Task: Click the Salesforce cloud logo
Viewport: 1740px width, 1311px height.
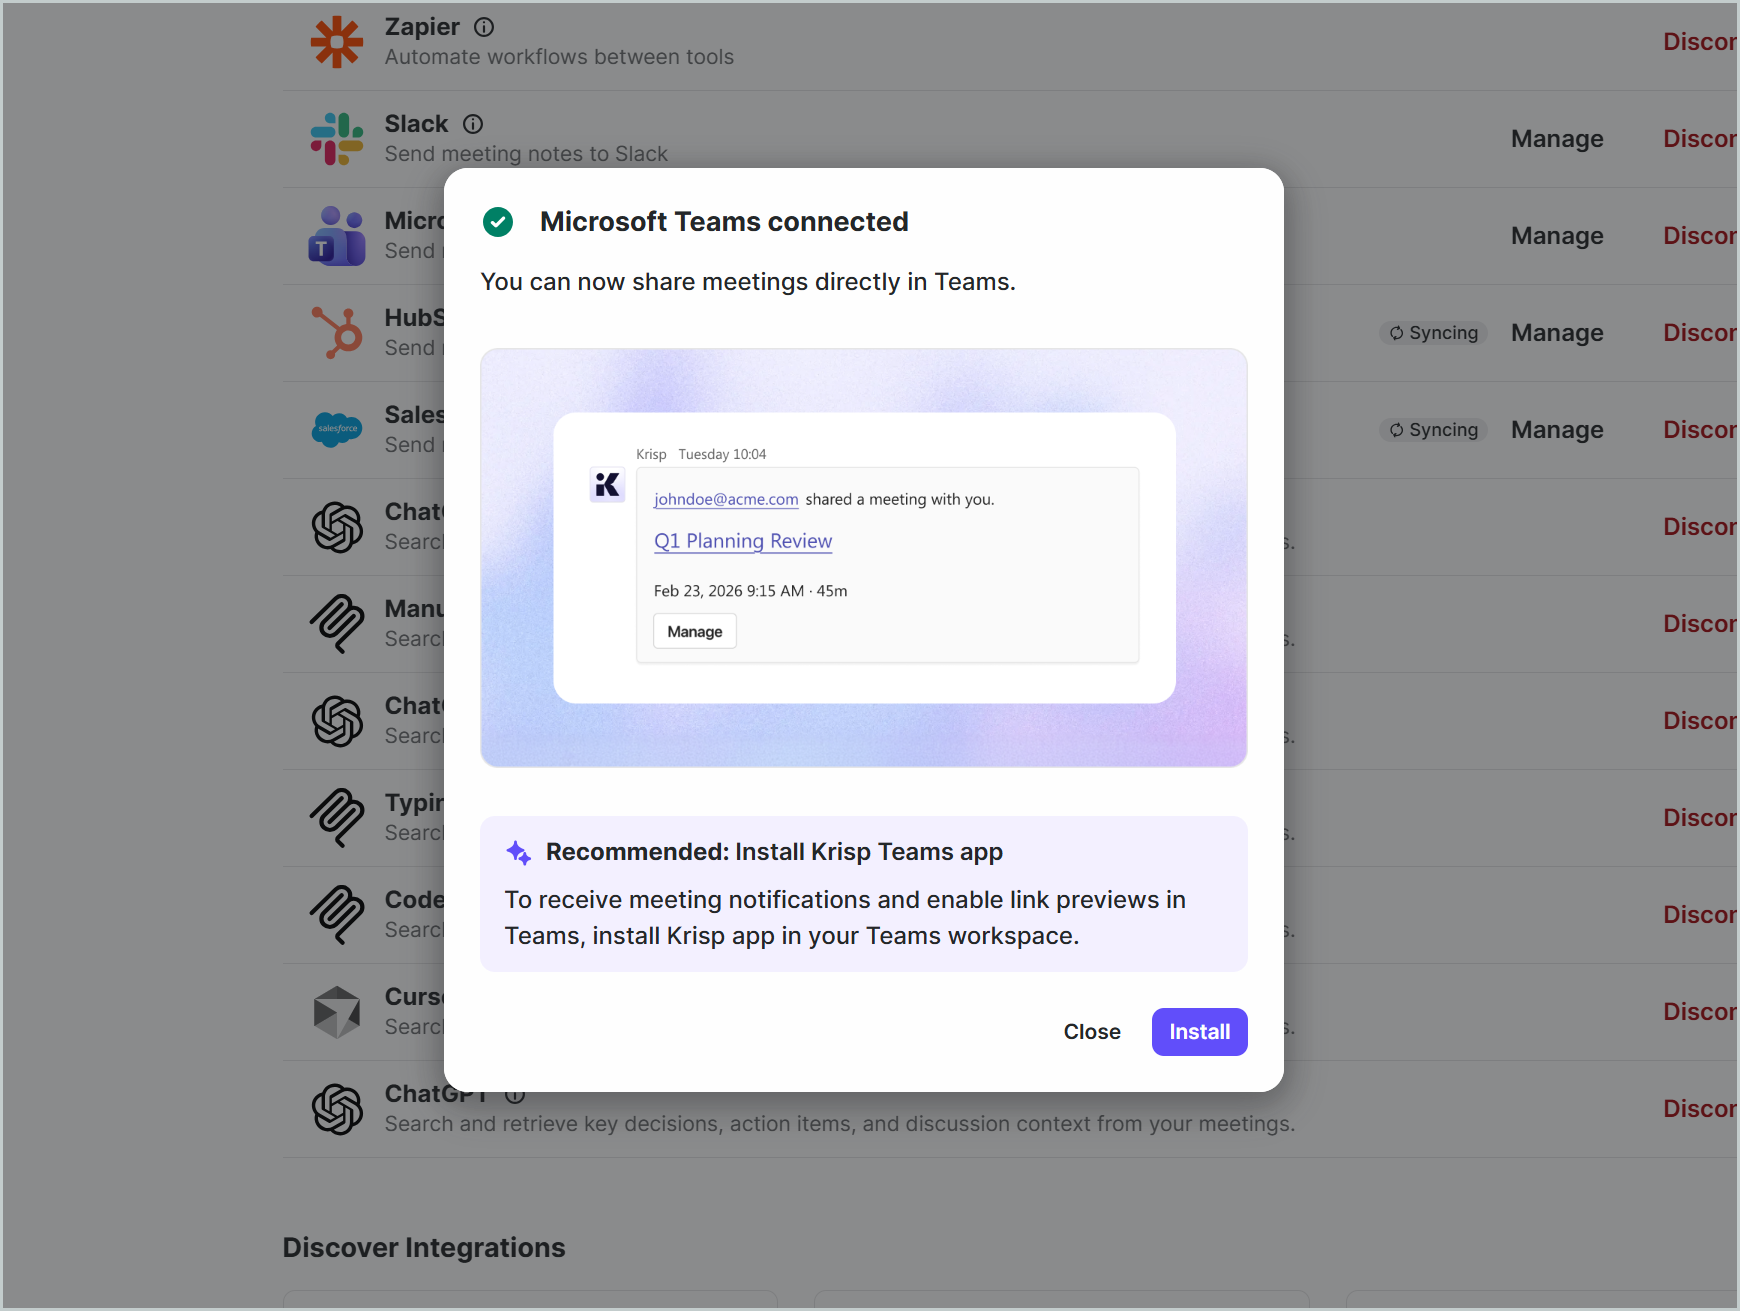Action: click(336, 430)
